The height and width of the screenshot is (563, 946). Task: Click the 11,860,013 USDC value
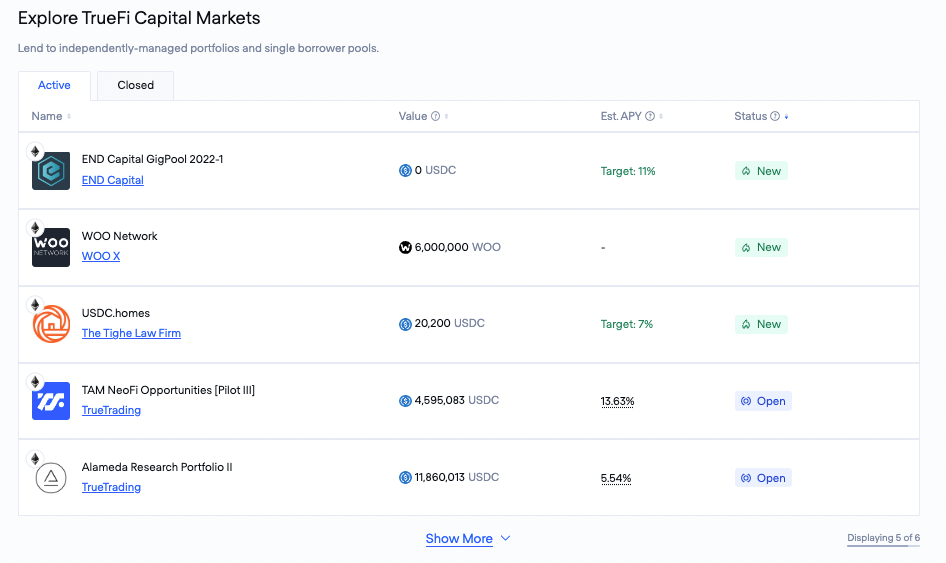coord(457,477)
